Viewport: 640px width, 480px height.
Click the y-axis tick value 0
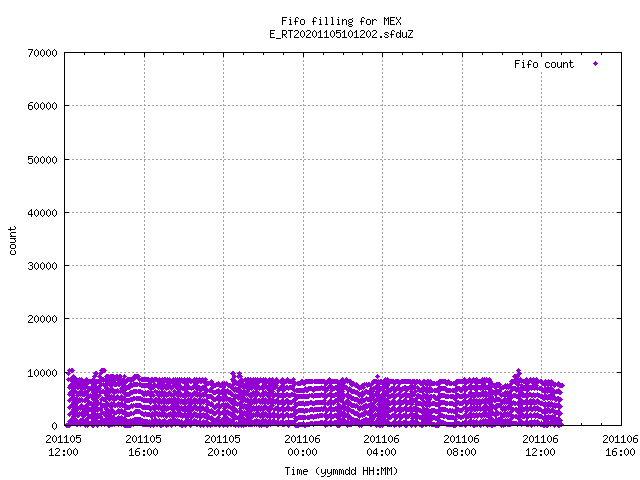[54, 426]
